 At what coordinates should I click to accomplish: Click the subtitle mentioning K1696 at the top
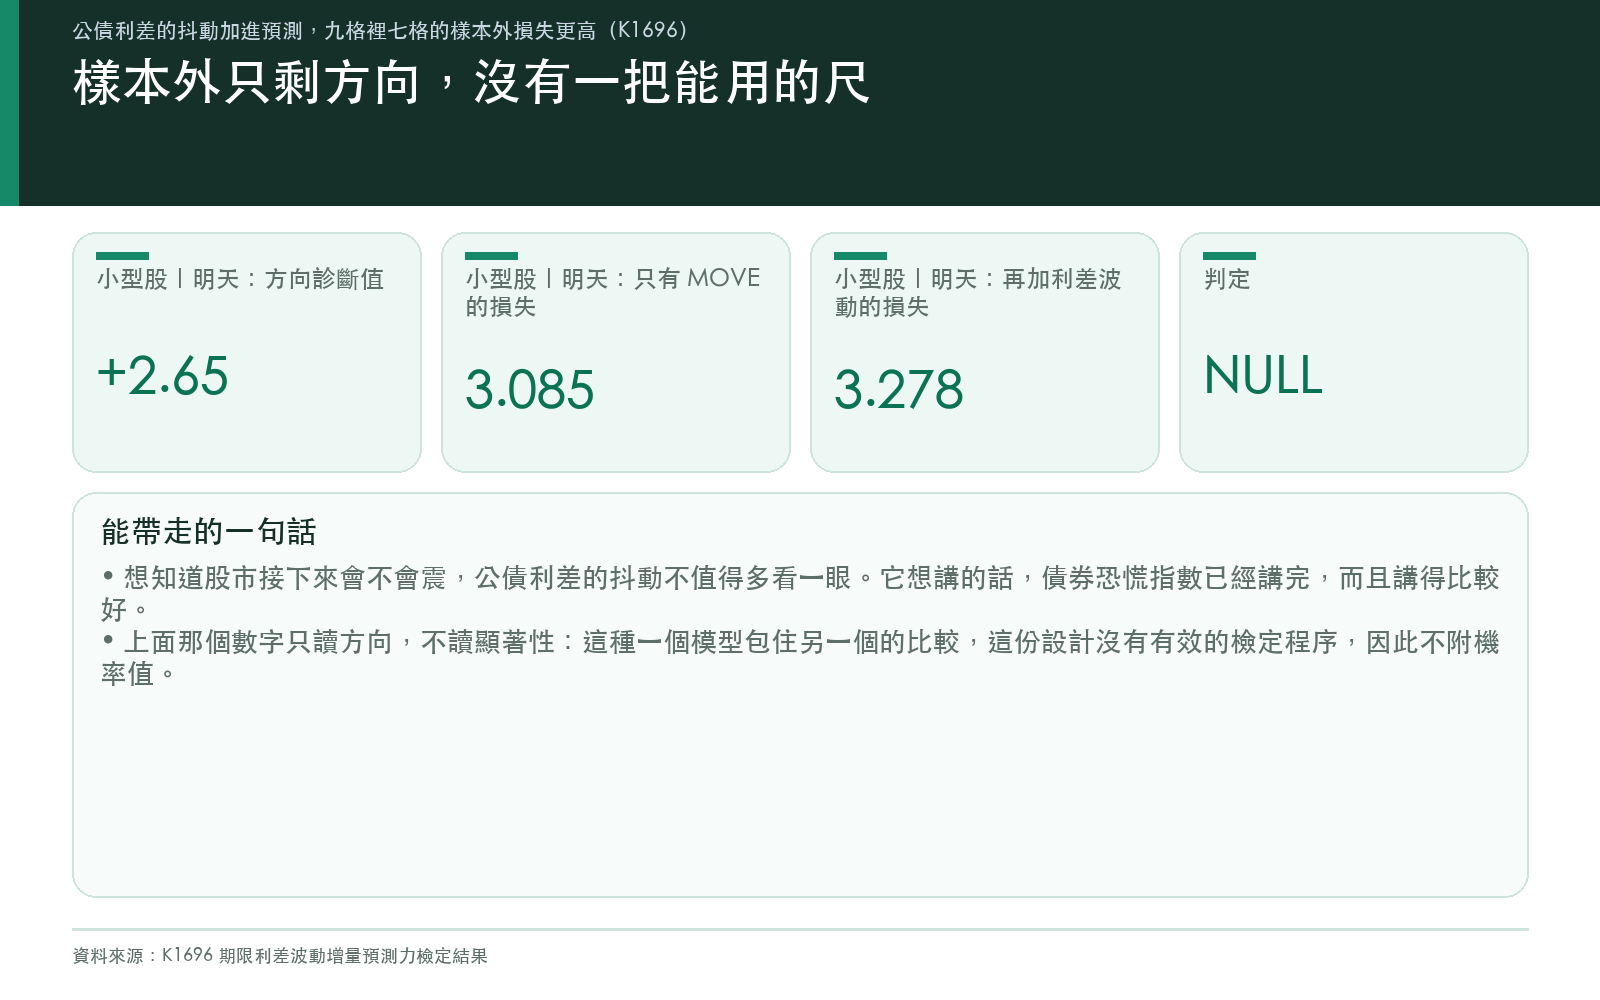coord(380,31)
